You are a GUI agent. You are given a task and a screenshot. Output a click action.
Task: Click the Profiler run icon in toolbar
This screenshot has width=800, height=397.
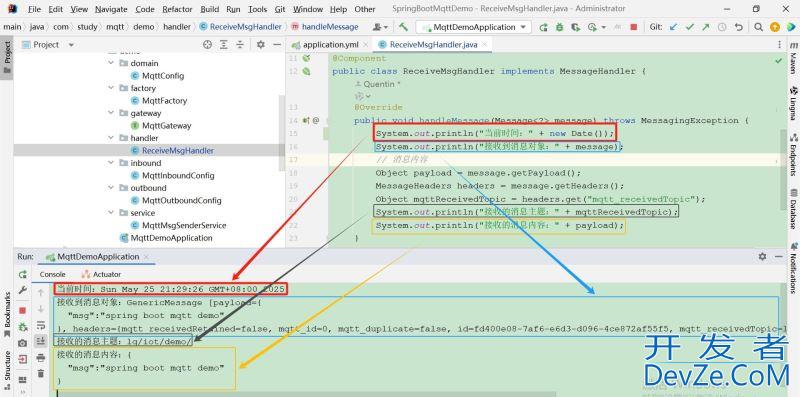pyautogui.click(x=592, y=27)
